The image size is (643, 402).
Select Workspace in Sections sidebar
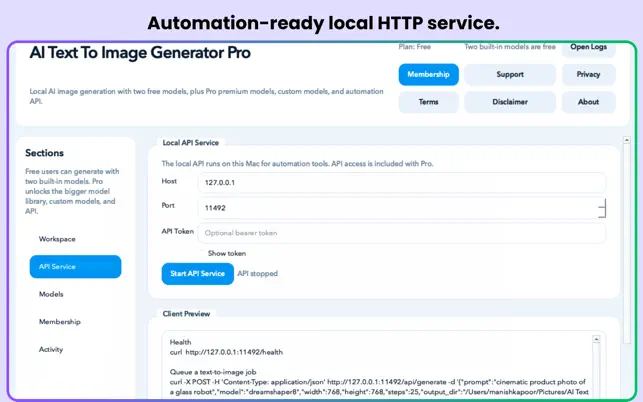point(75,239)
